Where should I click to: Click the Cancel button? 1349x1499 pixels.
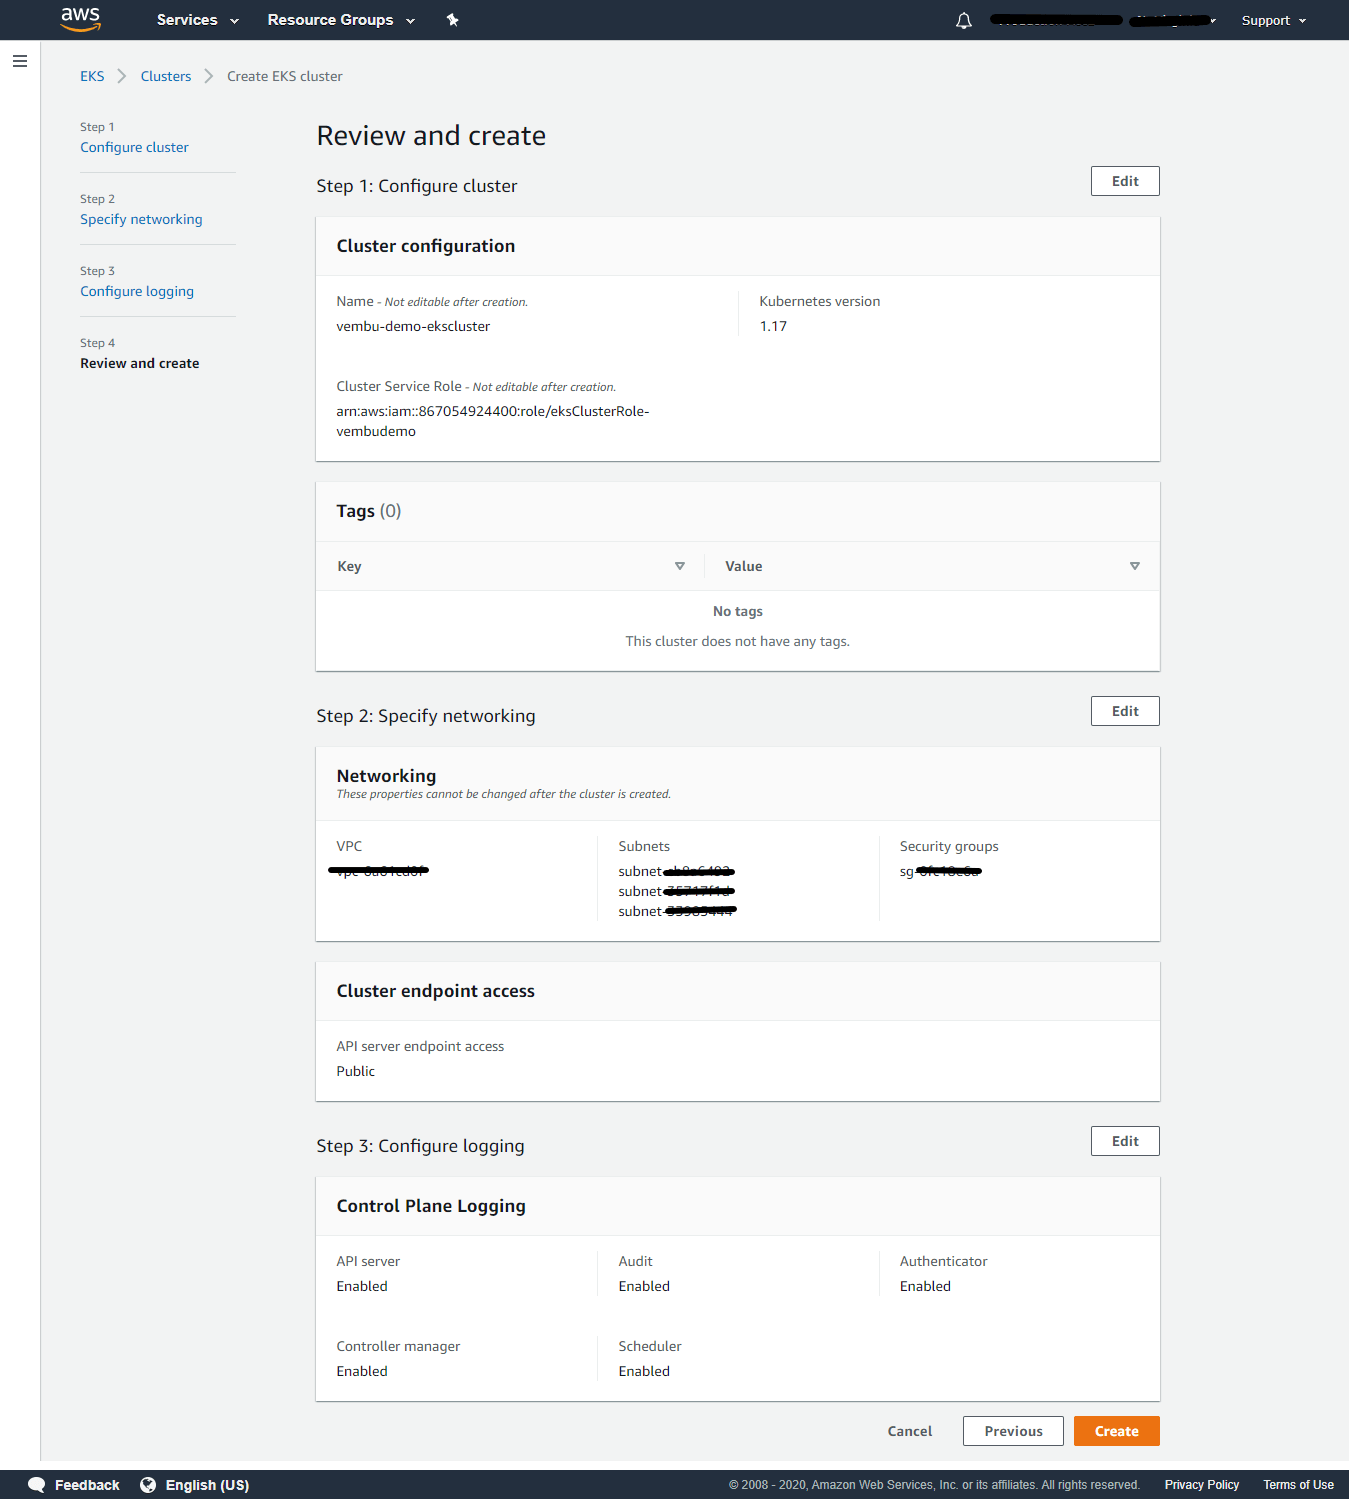910,1431
